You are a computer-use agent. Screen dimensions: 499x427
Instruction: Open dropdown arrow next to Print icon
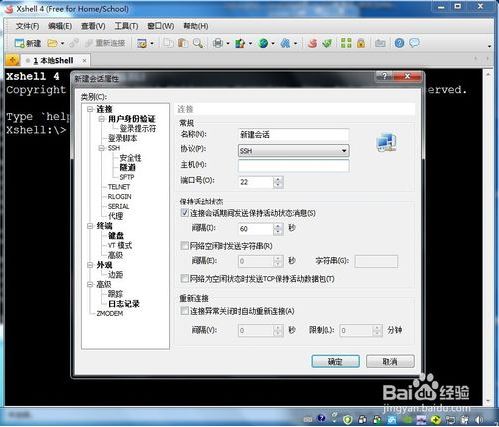pyautogui.click(x=228, y=43)
